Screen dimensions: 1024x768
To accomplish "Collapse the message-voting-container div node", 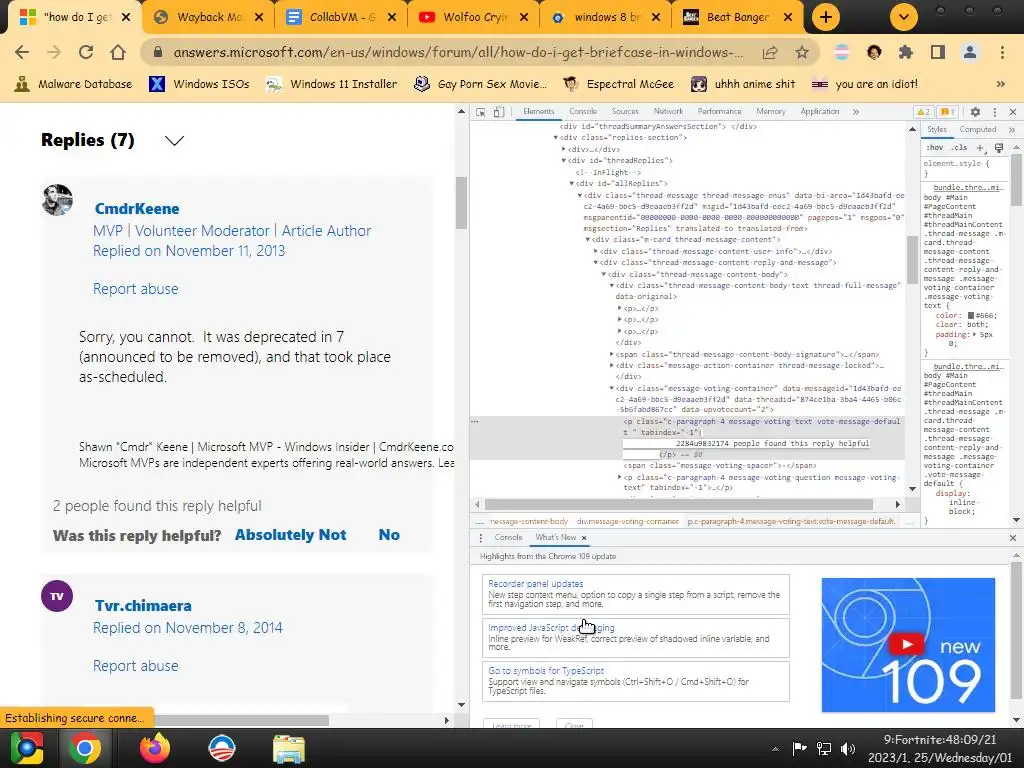I will tap(611, 389).
